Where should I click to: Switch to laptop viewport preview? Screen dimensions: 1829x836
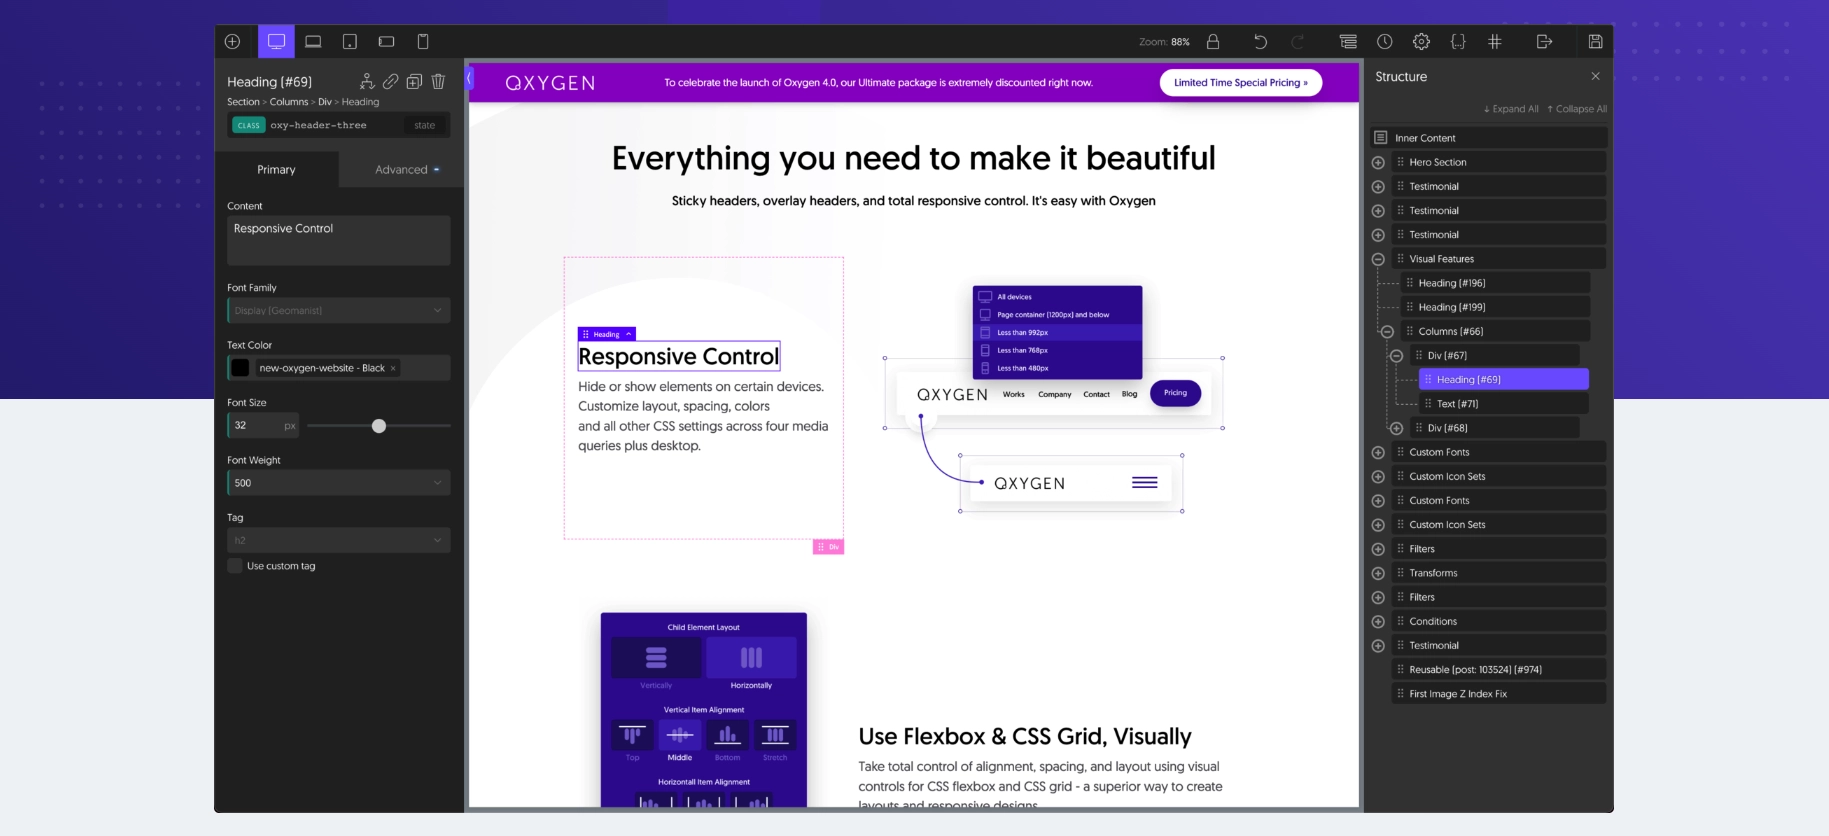(313, 41)
